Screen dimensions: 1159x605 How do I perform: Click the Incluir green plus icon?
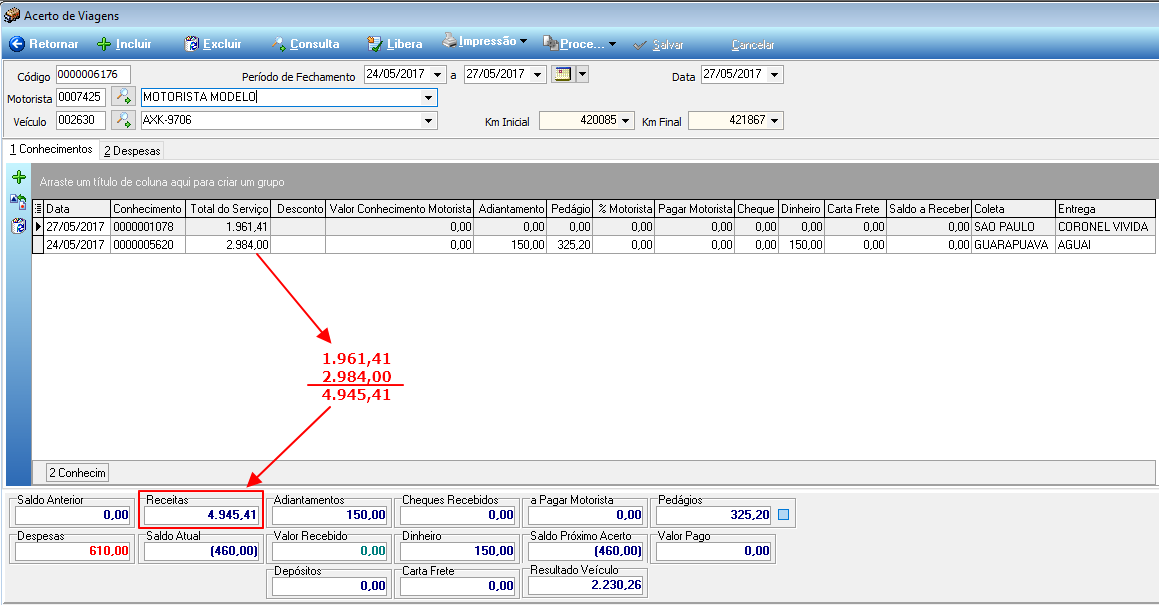point(104,44)
